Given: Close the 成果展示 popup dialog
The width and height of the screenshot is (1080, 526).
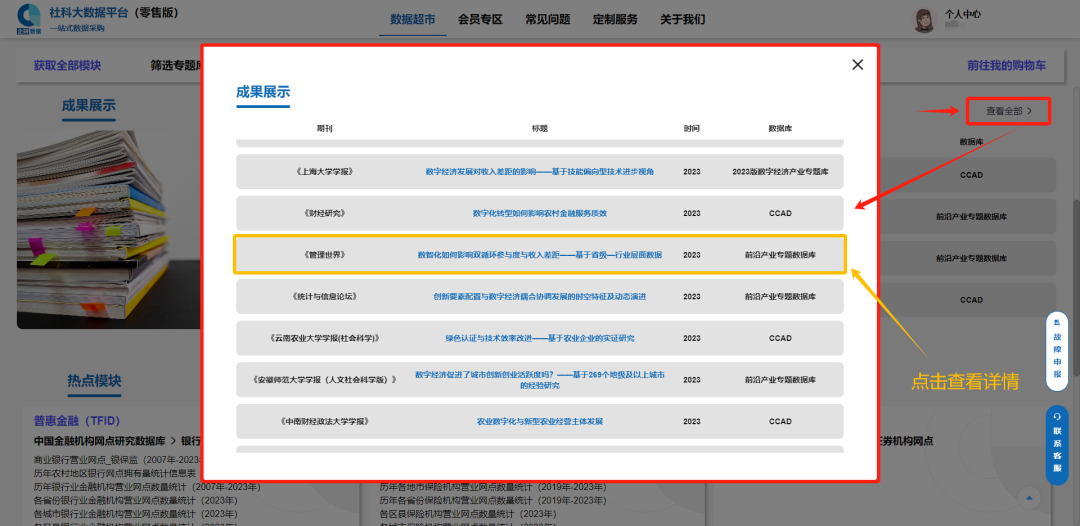Looking at the screenshot, I should 858,65.
